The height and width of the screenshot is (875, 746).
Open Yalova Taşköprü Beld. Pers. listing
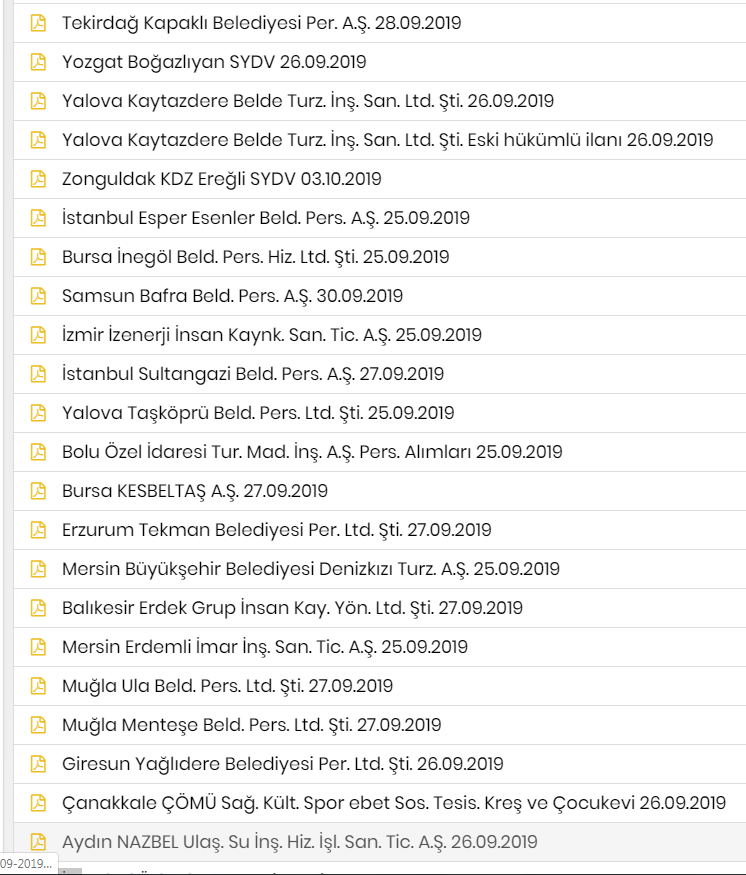click(x=258, y=413)
